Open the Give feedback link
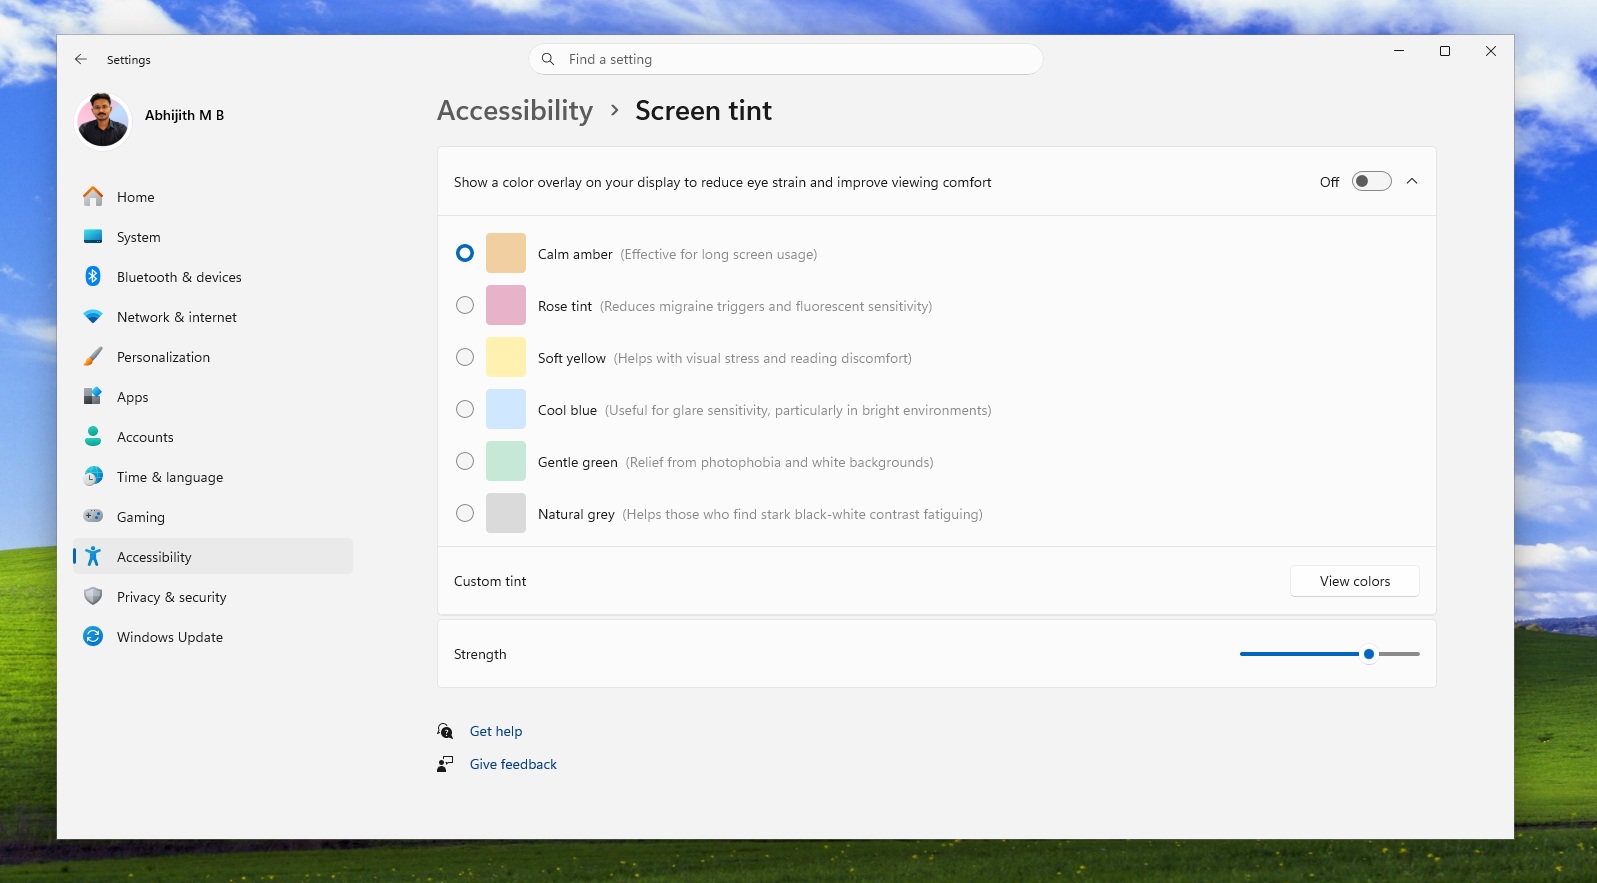 click(x=513, y=764)
